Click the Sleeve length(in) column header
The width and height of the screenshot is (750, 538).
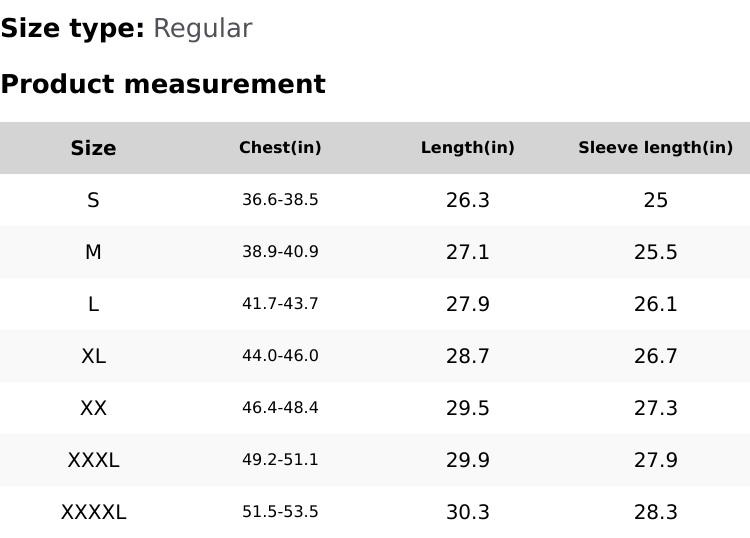[x=655, y=148]
